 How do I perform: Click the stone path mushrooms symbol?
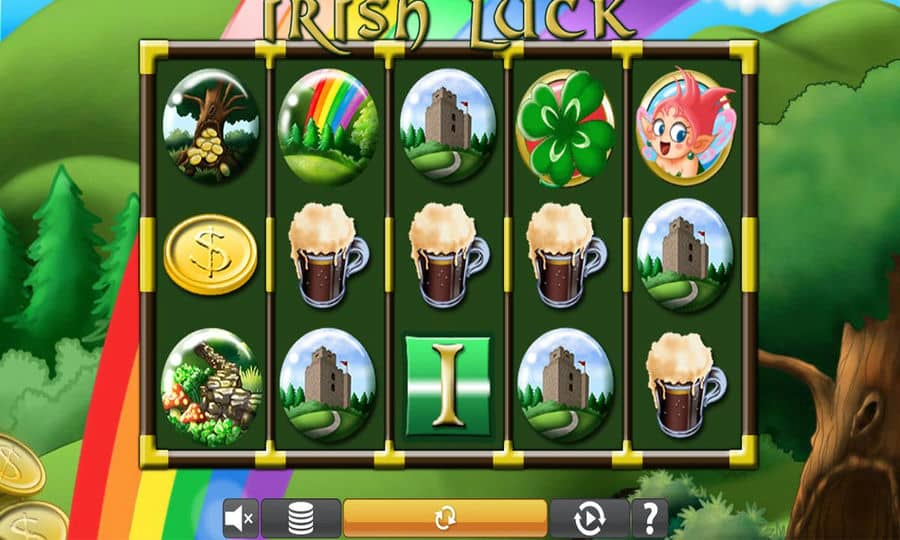(x=212, y=387)
